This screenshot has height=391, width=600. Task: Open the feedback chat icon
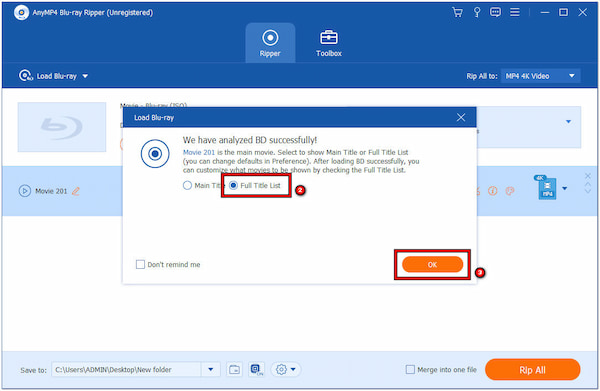(495, 12)
